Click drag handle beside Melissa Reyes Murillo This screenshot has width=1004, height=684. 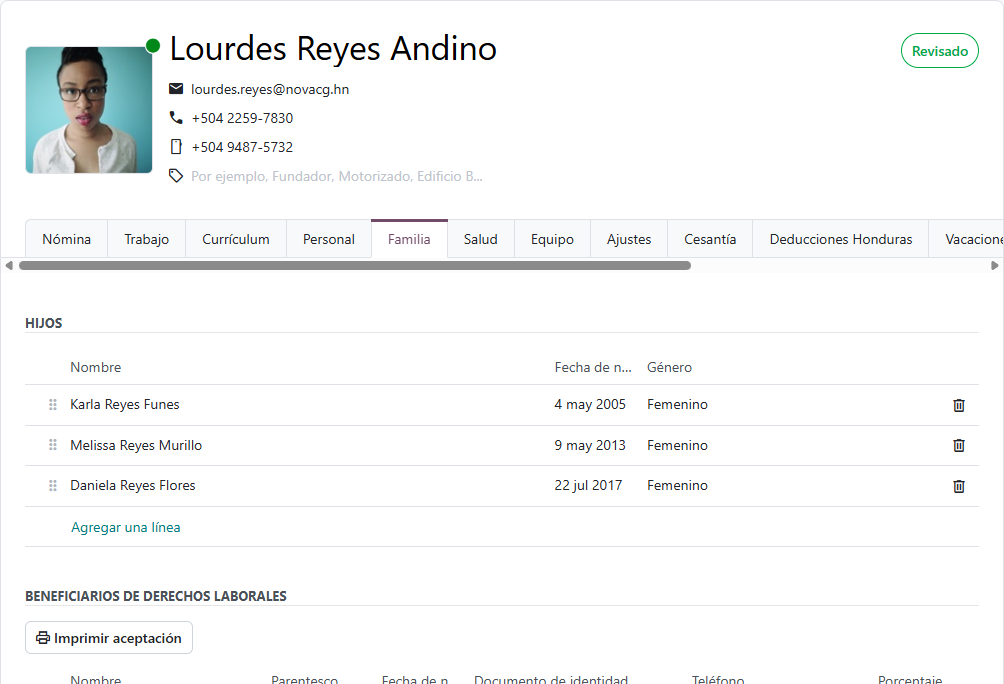(x=53, y=444)
